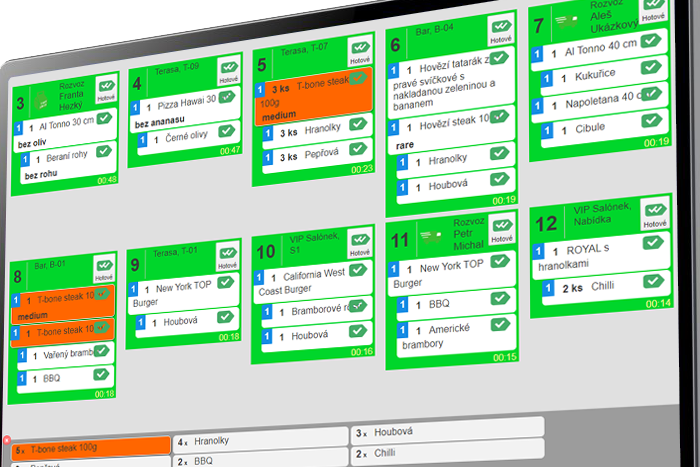This screenshot has width=700, height=467.
Task: Click the order 8 Bar B-01 header
Action: [x=62, y=267]
